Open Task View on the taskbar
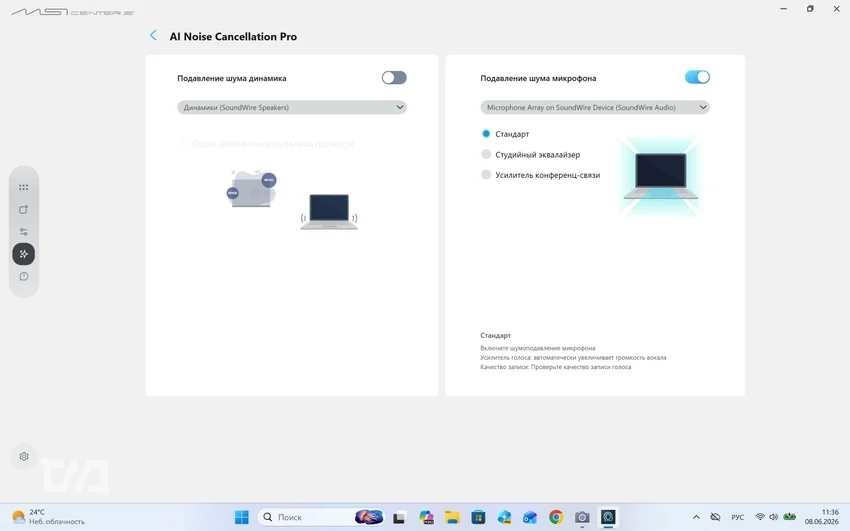This screenshot has height=531, width=850. (400, 517)
